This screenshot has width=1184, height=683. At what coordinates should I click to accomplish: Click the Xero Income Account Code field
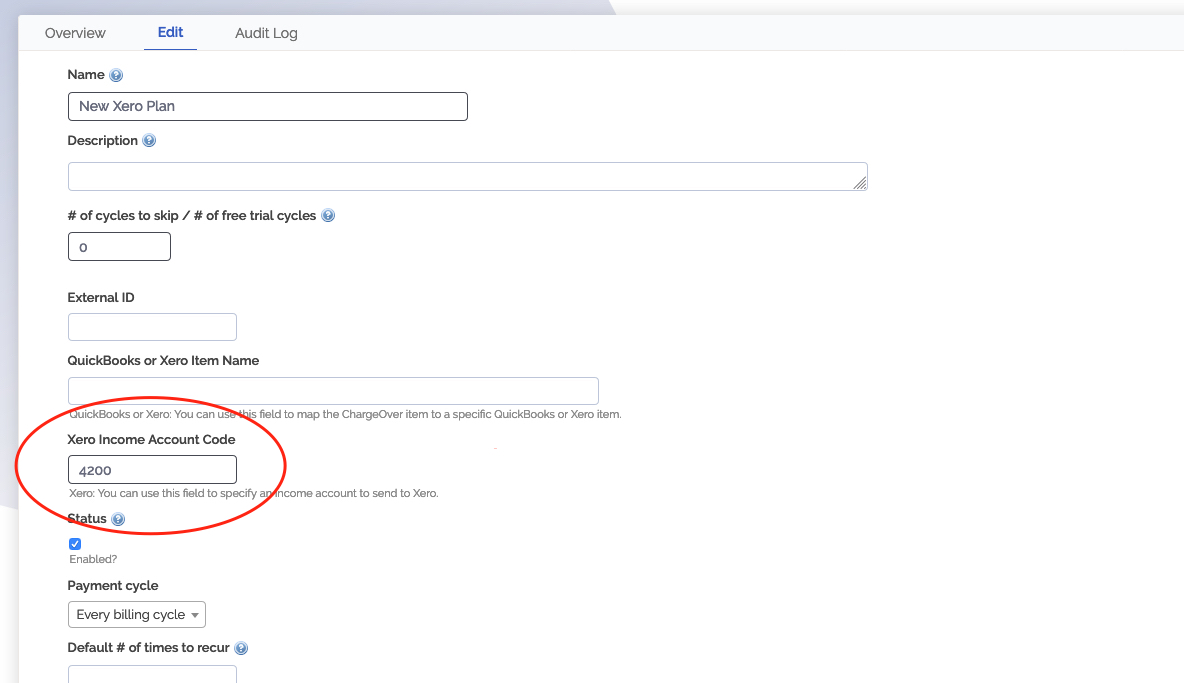152,469
